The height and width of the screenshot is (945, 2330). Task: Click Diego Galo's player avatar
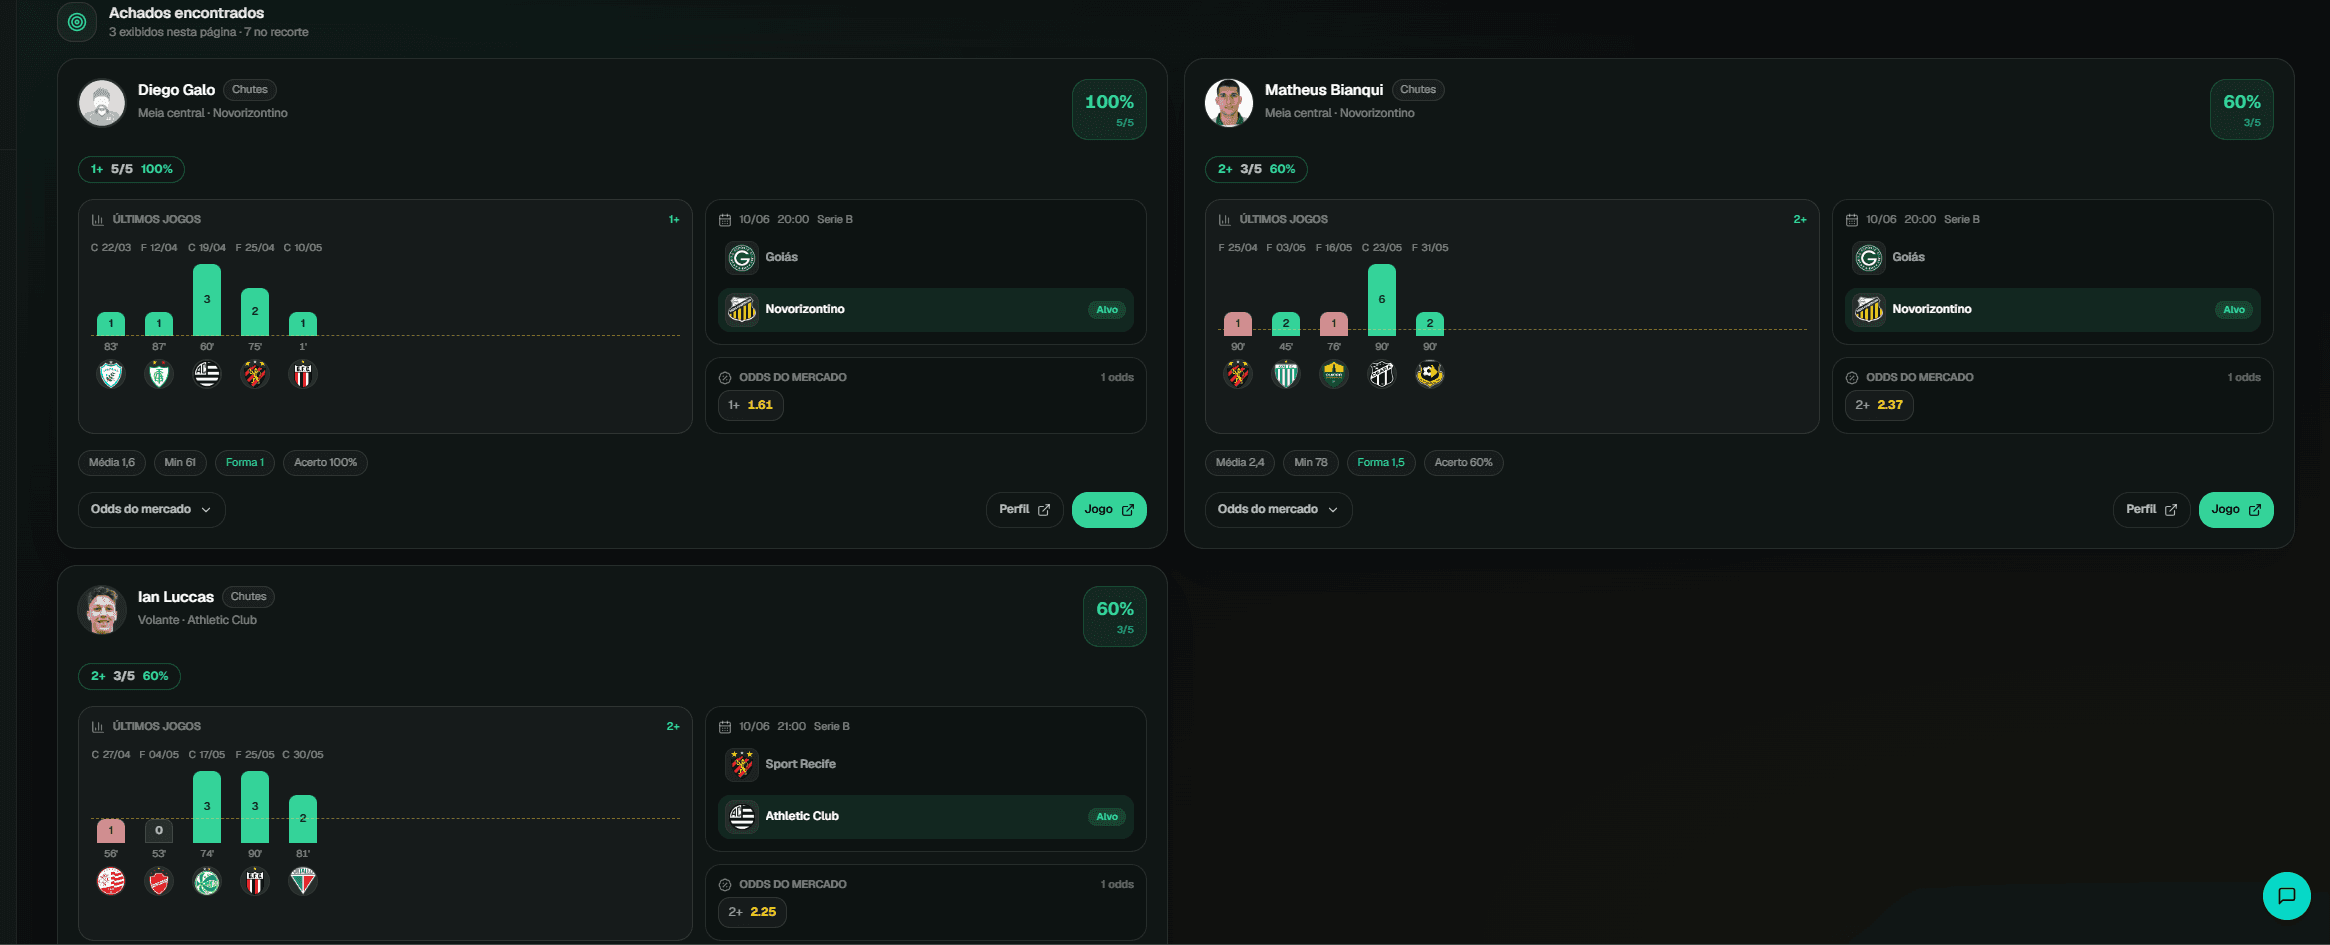(x=102, y=103)
